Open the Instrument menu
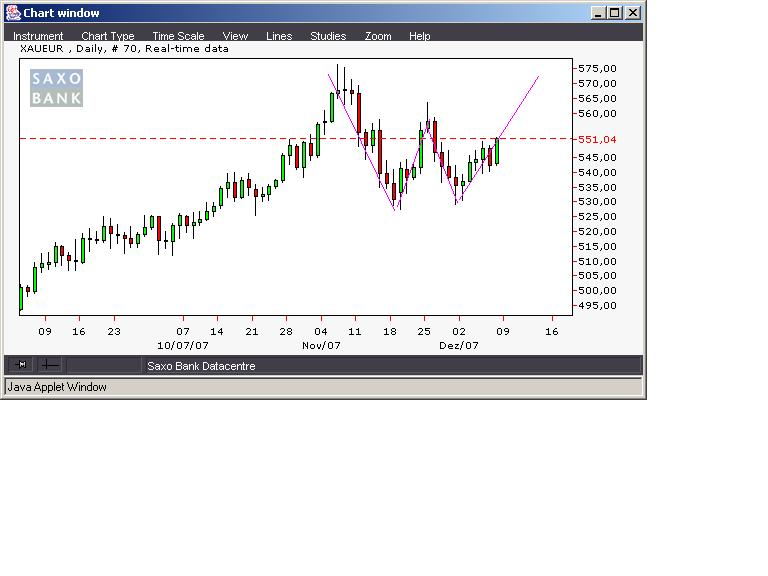Viewport: 768px width, 576px height. pyautogui.click(x=38, y=36)
